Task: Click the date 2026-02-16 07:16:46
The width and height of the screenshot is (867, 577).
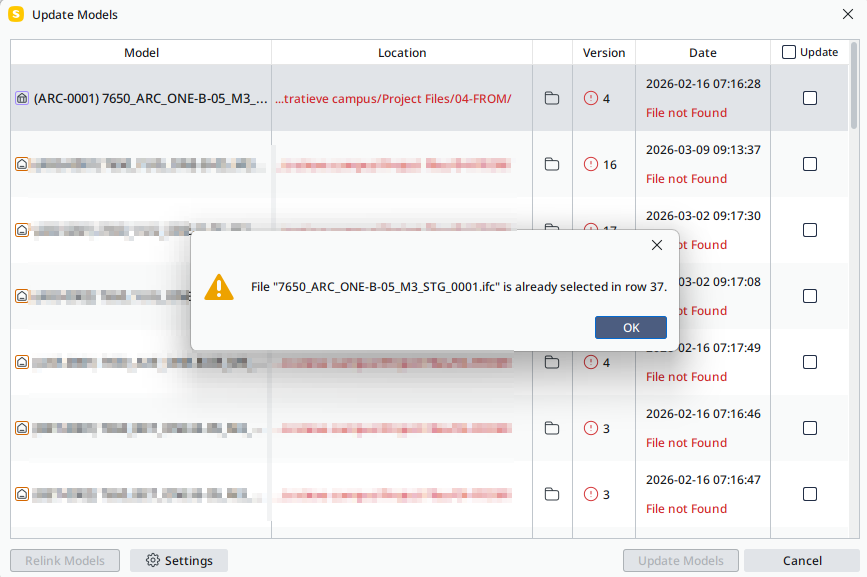Action: pos(703,413)
